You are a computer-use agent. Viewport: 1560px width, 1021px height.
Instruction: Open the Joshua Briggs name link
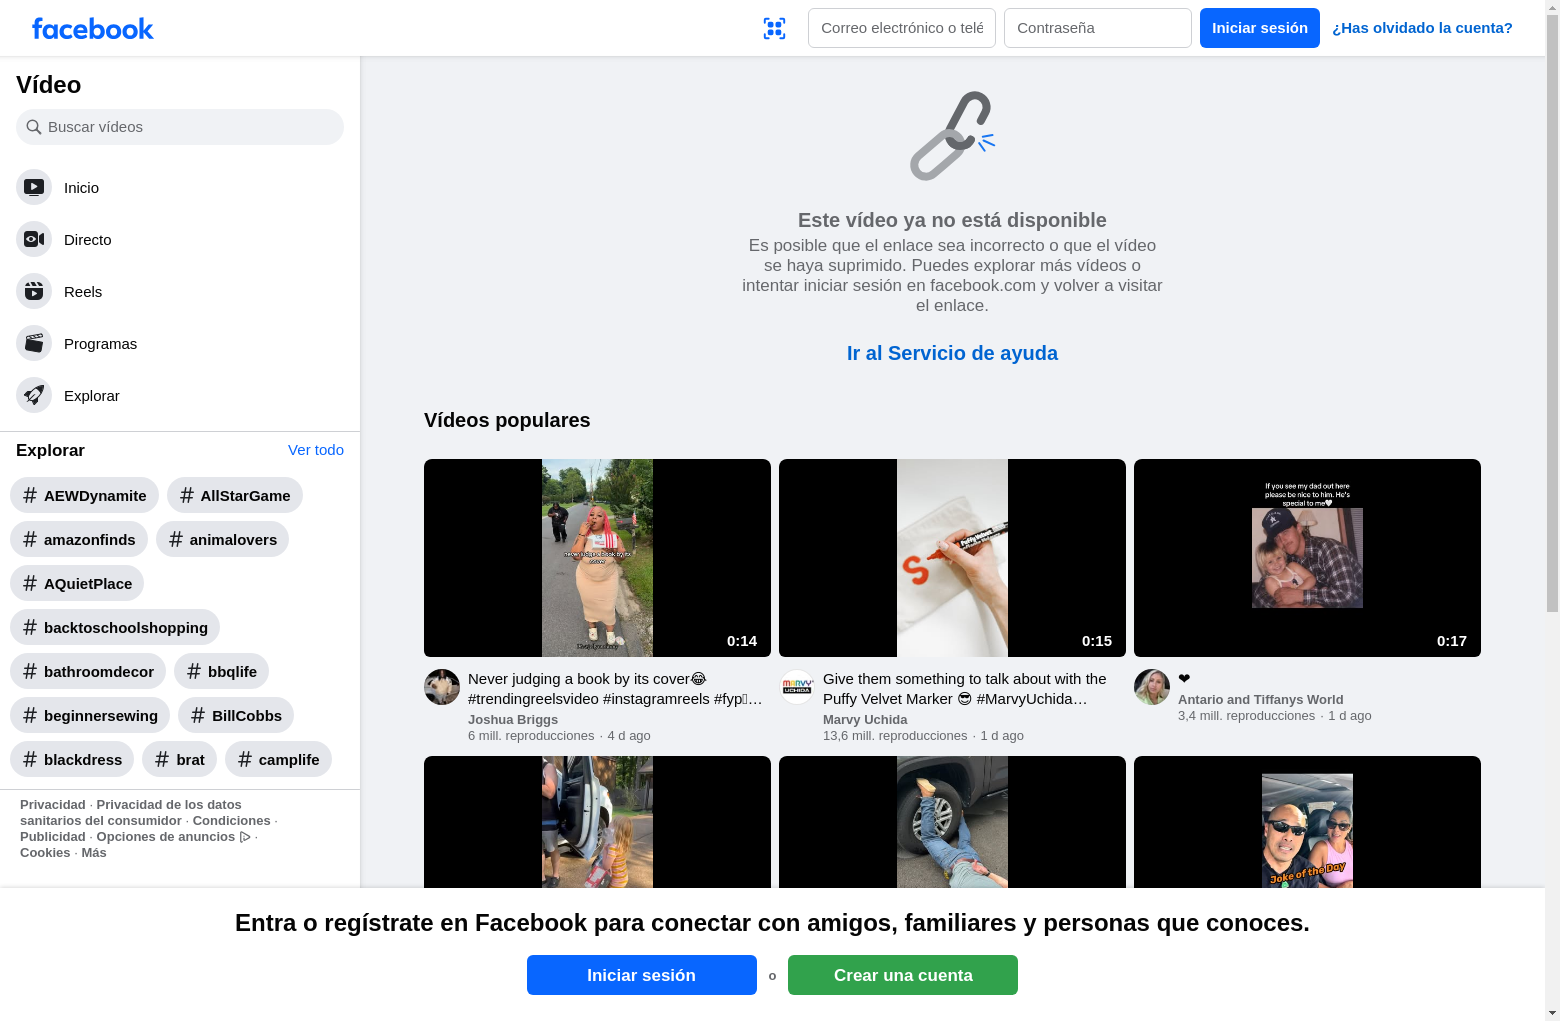point(513,720)
